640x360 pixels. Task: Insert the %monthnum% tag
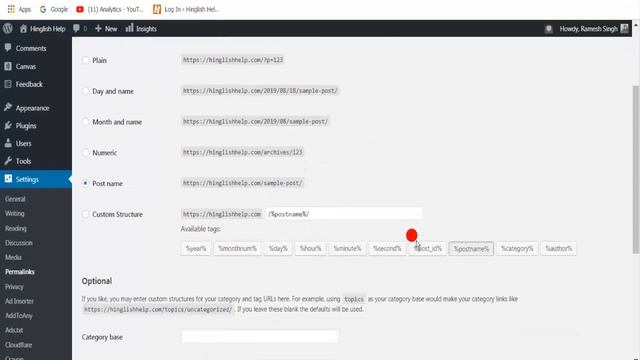point(237,248)
